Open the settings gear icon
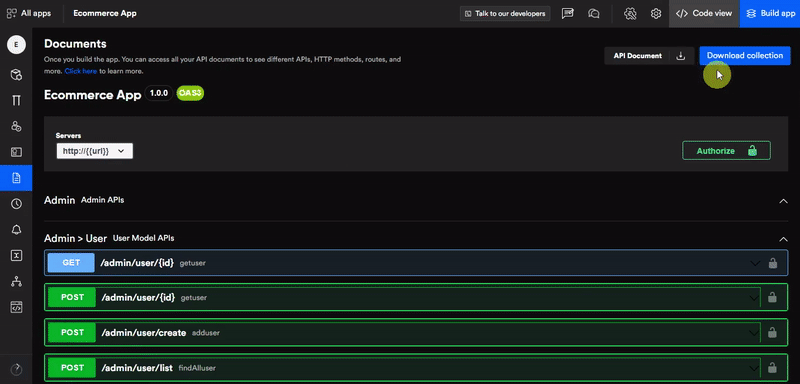This screenshot has height=384, width=800. pos(656,14)
